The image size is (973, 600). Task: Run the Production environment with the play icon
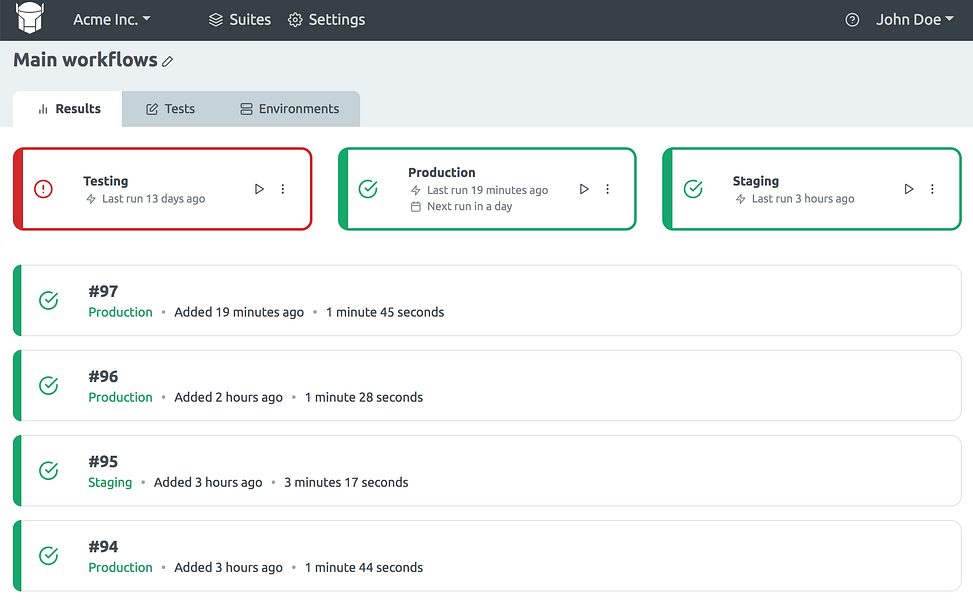(x=584, y=189)
